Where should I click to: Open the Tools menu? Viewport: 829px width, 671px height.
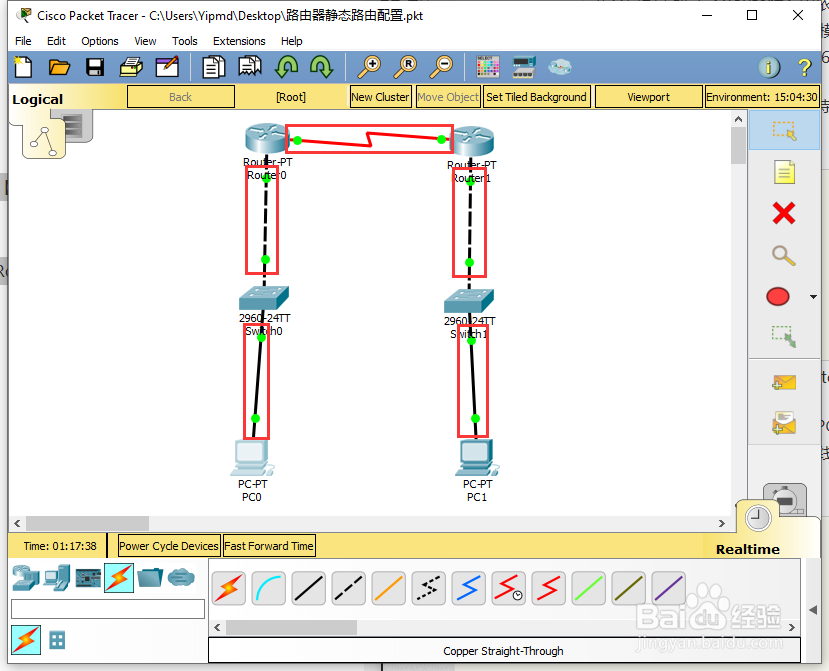tap(185, 41)
